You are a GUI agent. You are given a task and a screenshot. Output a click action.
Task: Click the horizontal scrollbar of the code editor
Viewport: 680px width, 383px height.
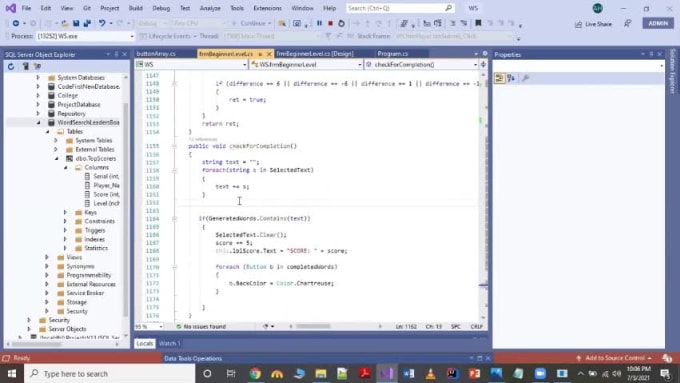[x=313, y=326]
